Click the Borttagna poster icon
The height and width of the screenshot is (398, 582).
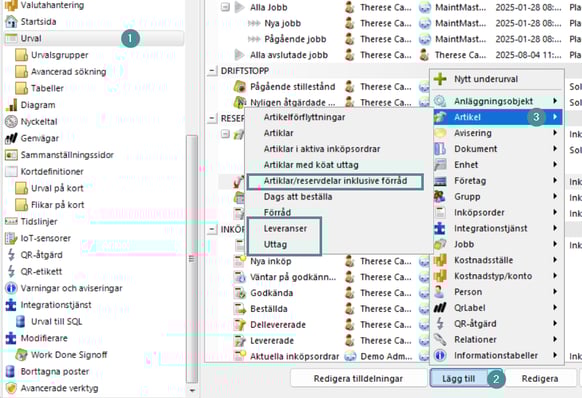pyautogui.click(x=11, y=372)
